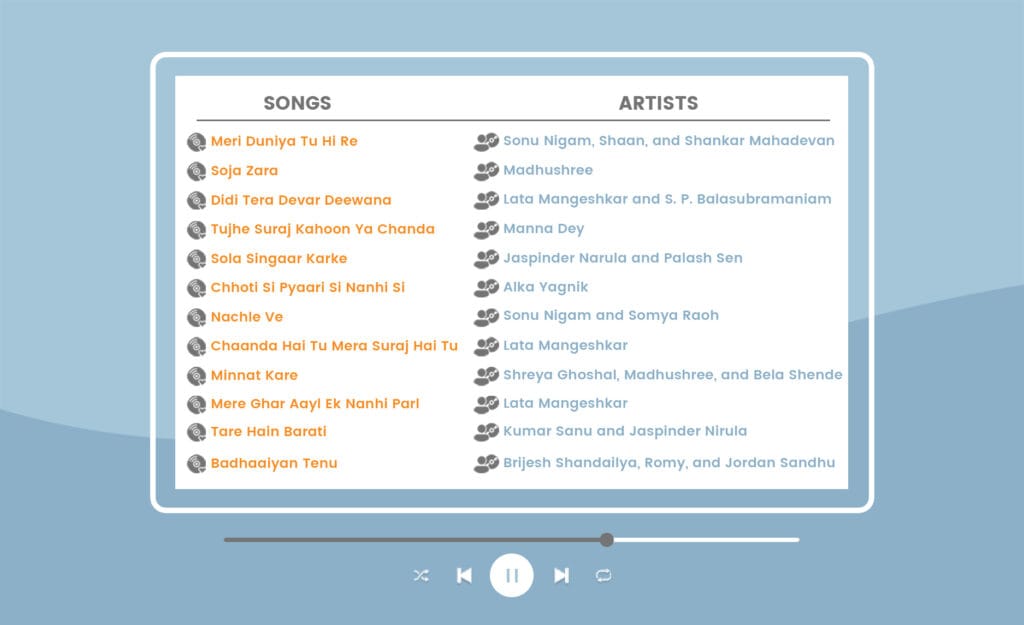Select the song Meri Duniya Tu Hi Re

pyautogui.click(x=284, y=141)
